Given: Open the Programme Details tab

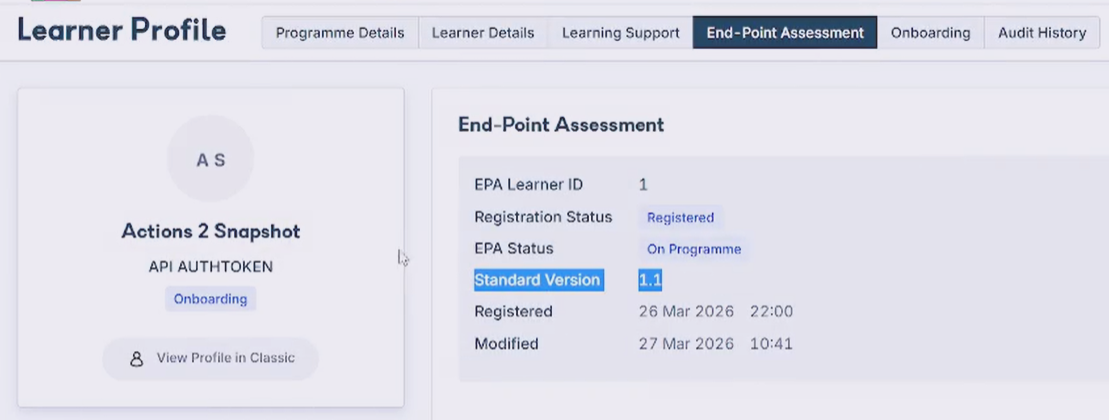Looking at the screenshot, I should click(x=340, y=33).
